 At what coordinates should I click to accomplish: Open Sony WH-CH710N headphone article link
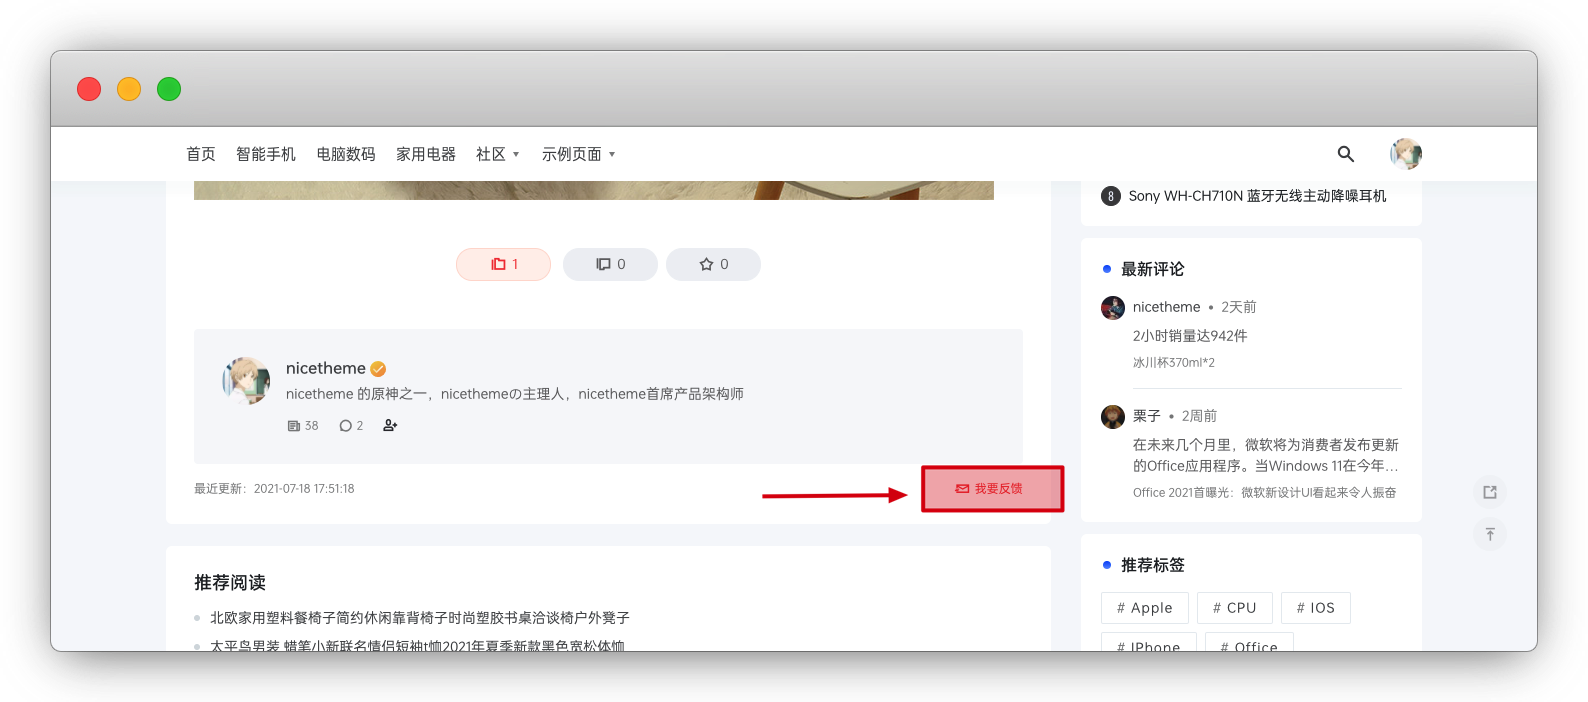click(x=1257, y=196)
